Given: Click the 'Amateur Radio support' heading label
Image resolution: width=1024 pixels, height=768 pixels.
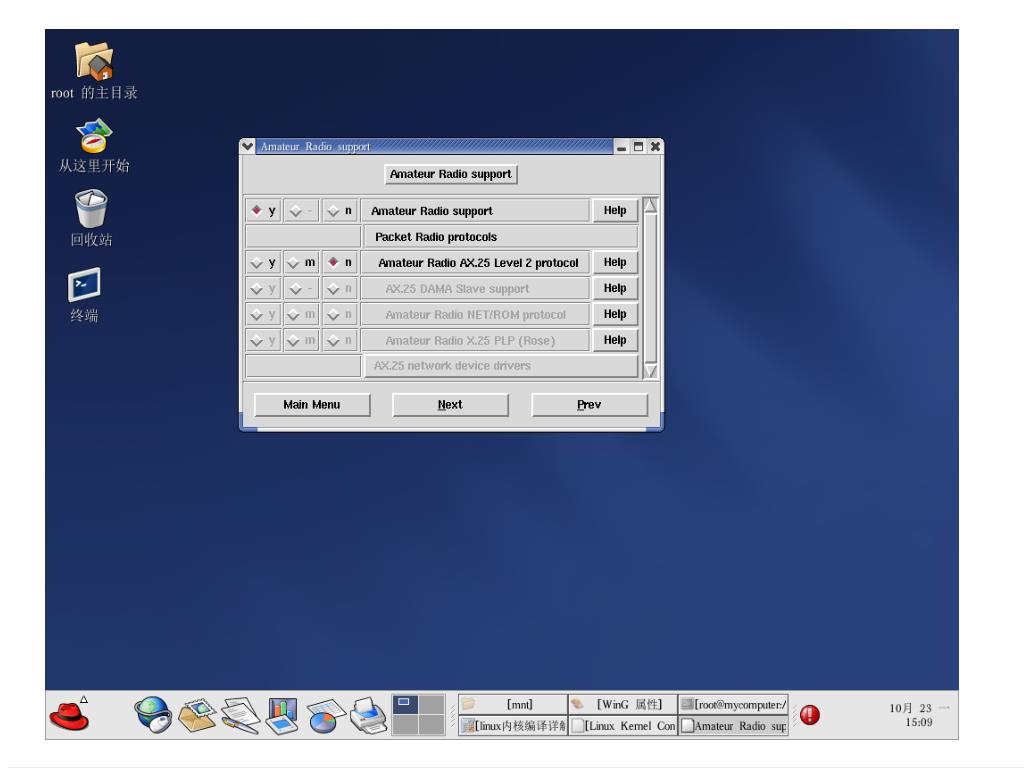Looking at the screenshot, I should [451, 174].
